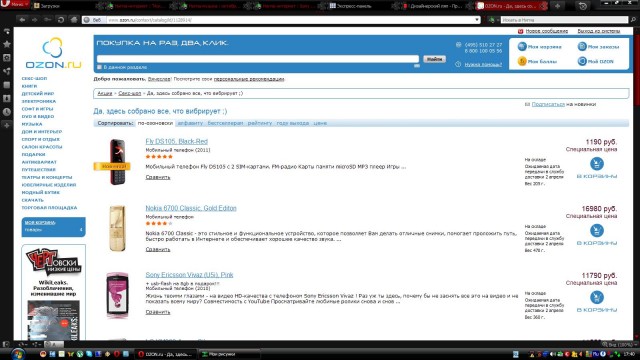640x360 pixels.
Task: Add Sony Ericsson Vivaz to cart icon
Action: [597, 297]
